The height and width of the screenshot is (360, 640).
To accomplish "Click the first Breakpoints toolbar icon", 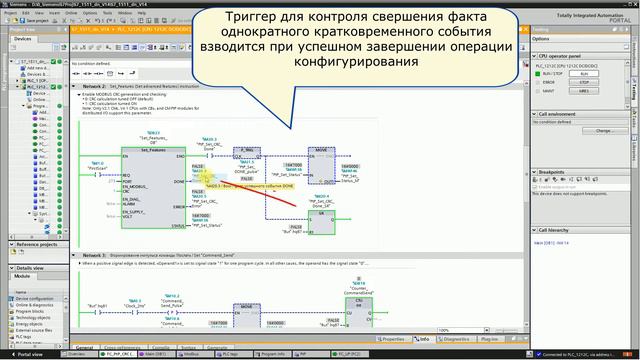I will (535, 180).
